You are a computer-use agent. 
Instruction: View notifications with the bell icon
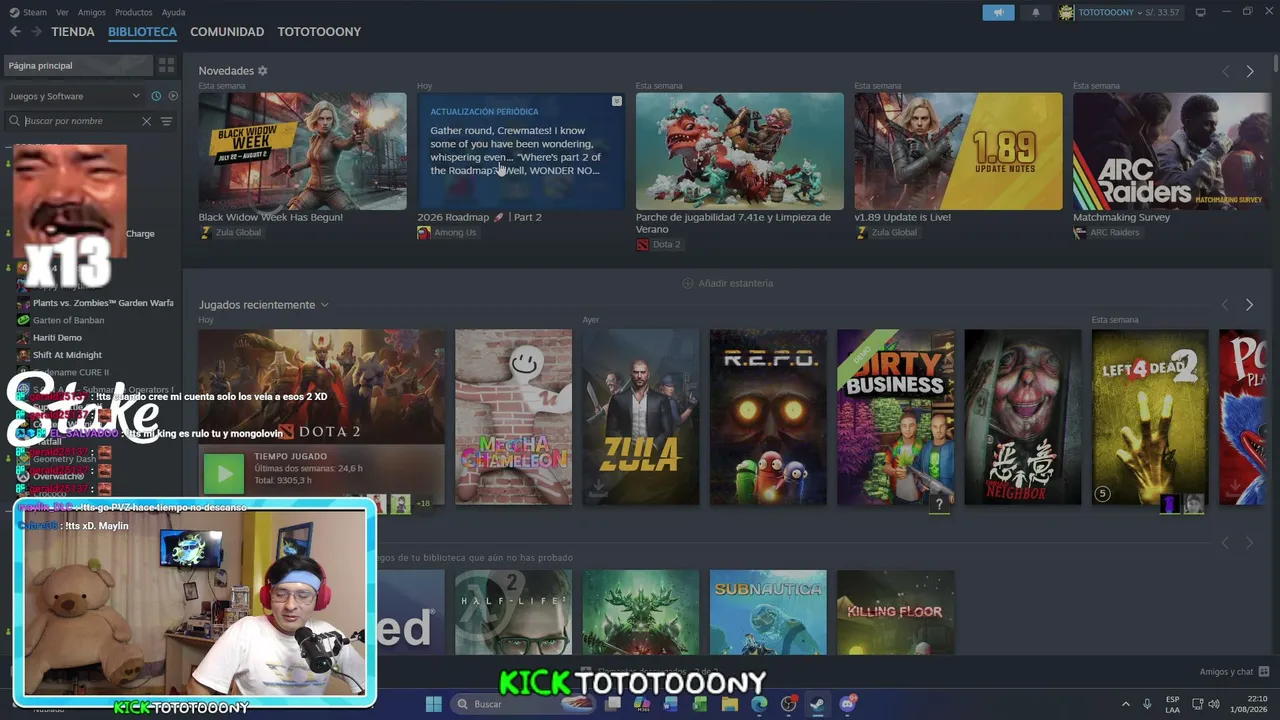[1035, 12]
